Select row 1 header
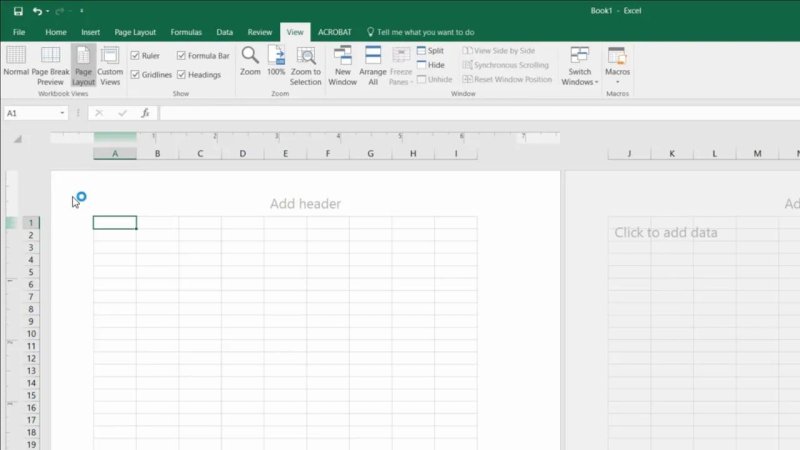This screenshot has width=800, height=450. click(31, 222)
